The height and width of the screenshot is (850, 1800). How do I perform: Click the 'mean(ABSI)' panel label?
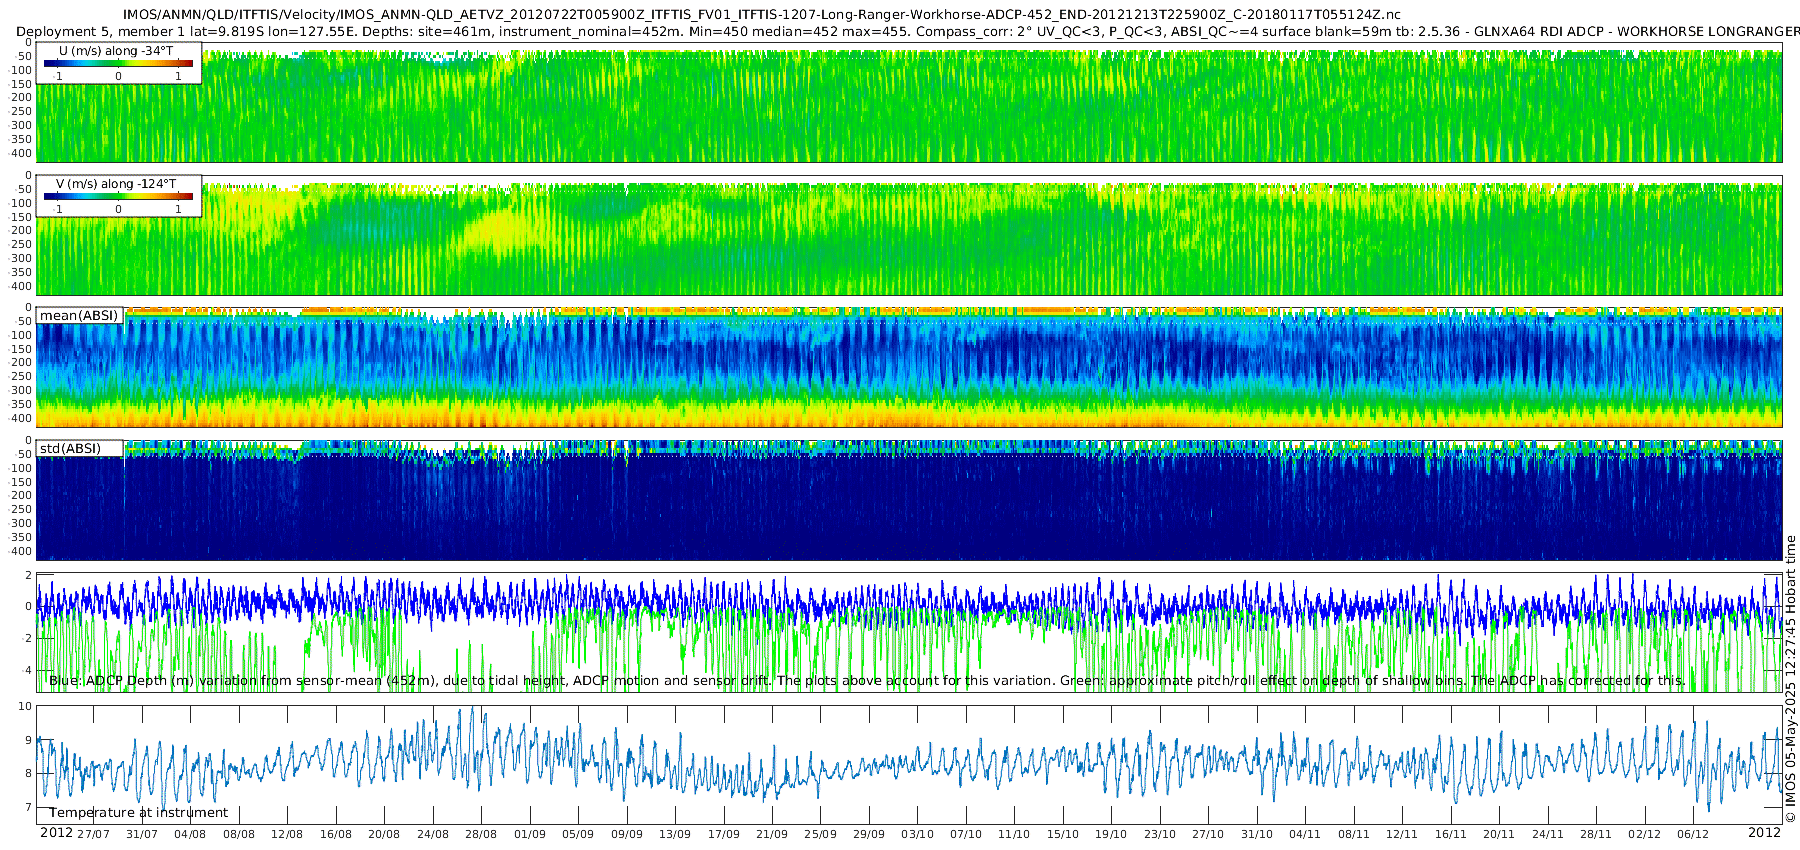pos(79,316)
